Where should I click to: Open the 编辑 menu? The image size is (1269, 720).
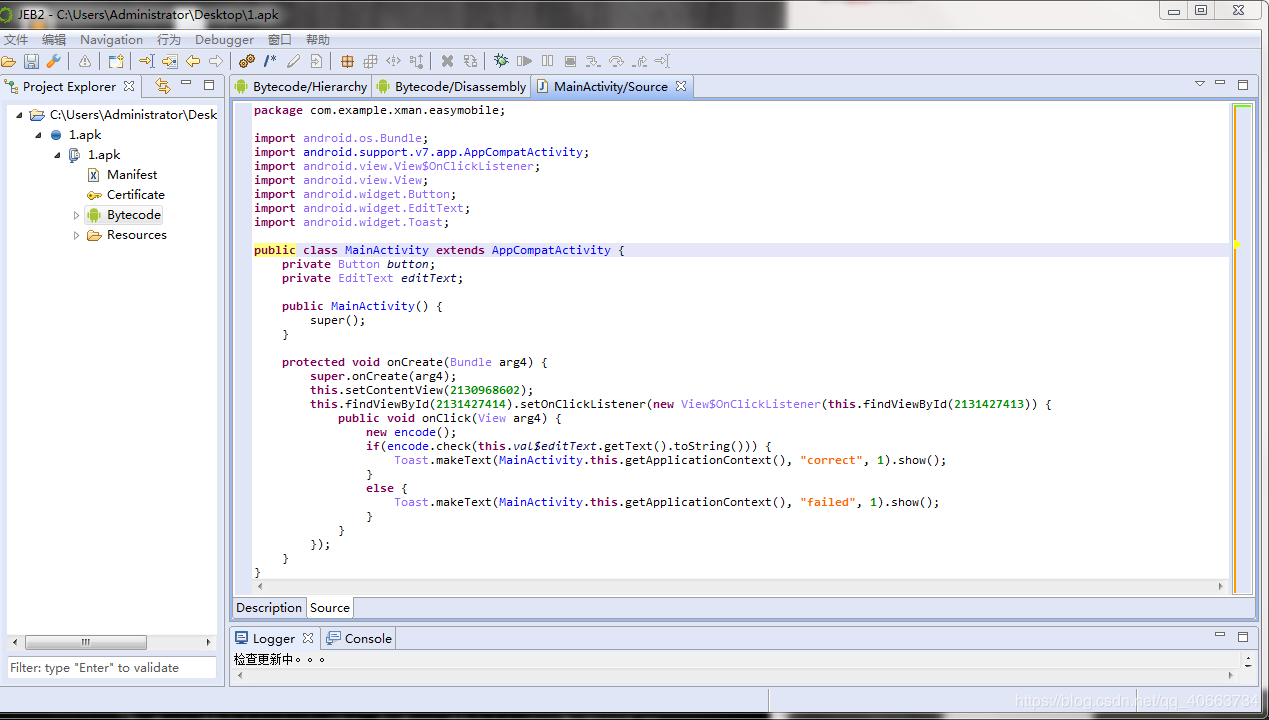pos(54,40)
